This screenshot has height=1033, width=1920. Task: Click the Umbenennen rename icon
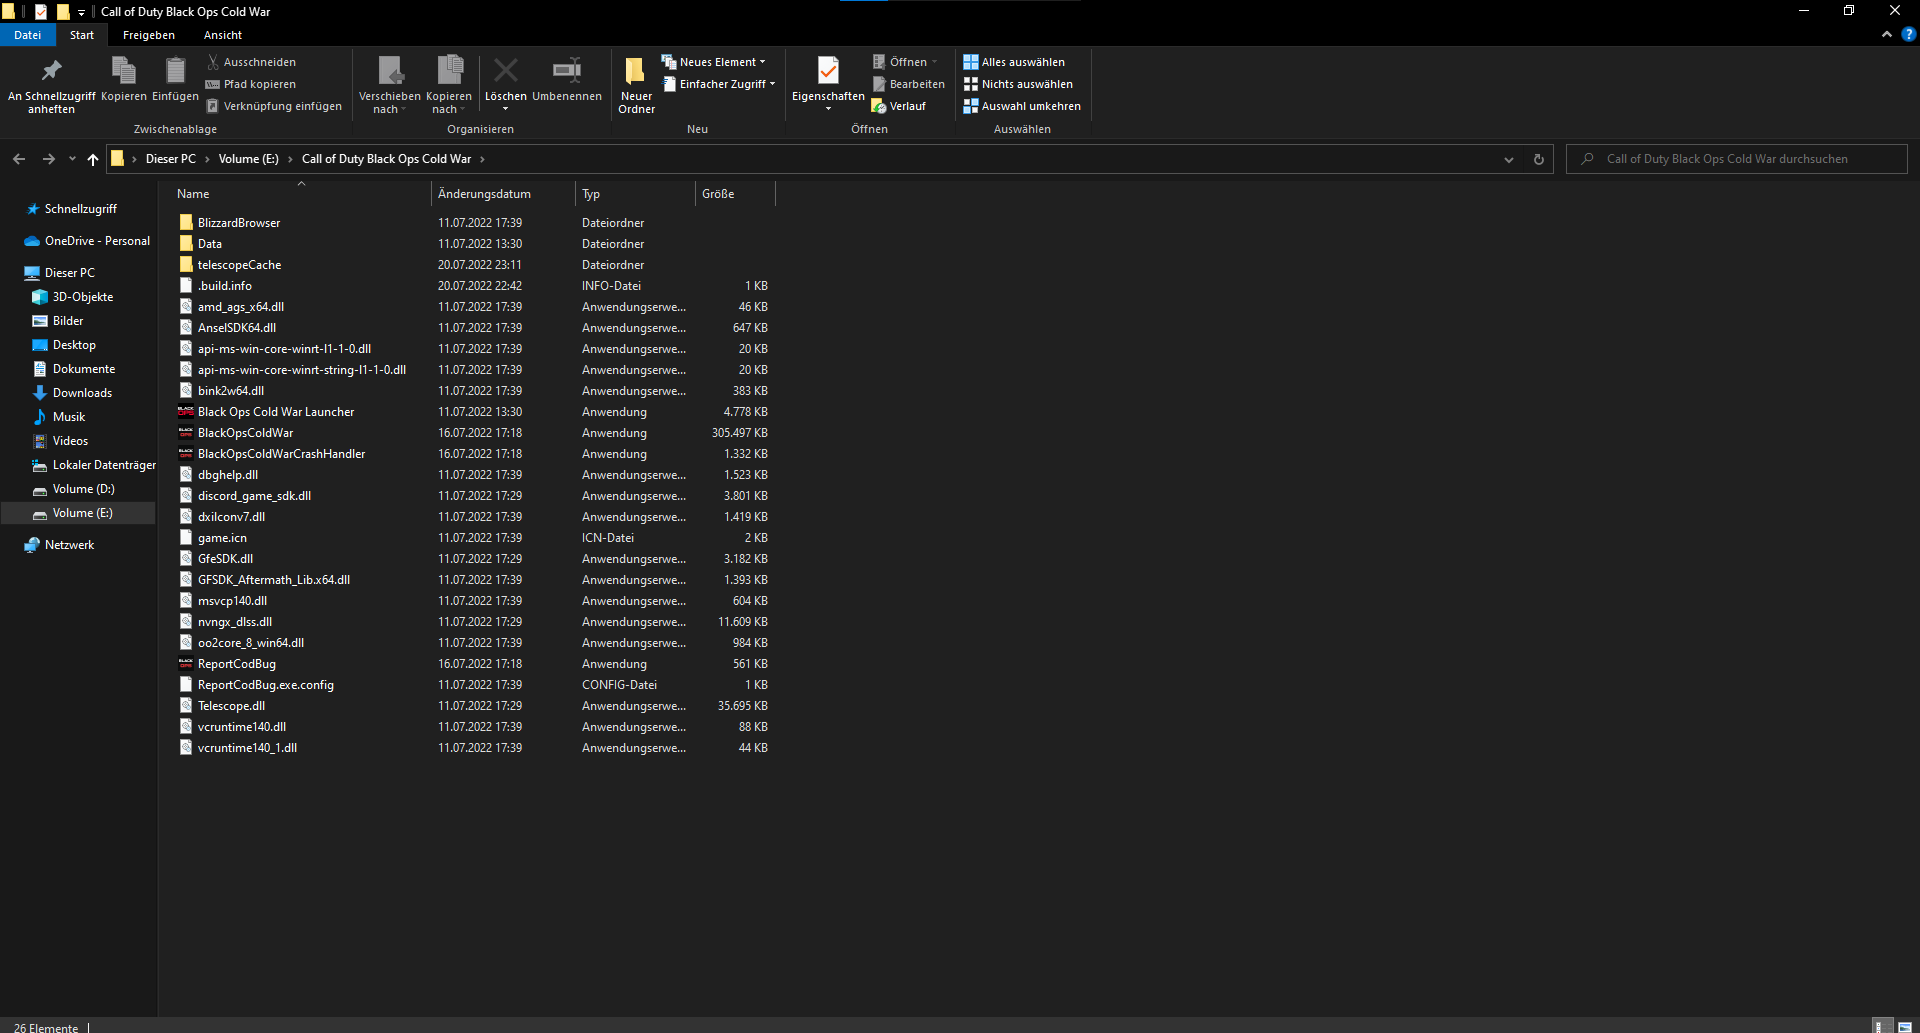click(x=567, y=79)
